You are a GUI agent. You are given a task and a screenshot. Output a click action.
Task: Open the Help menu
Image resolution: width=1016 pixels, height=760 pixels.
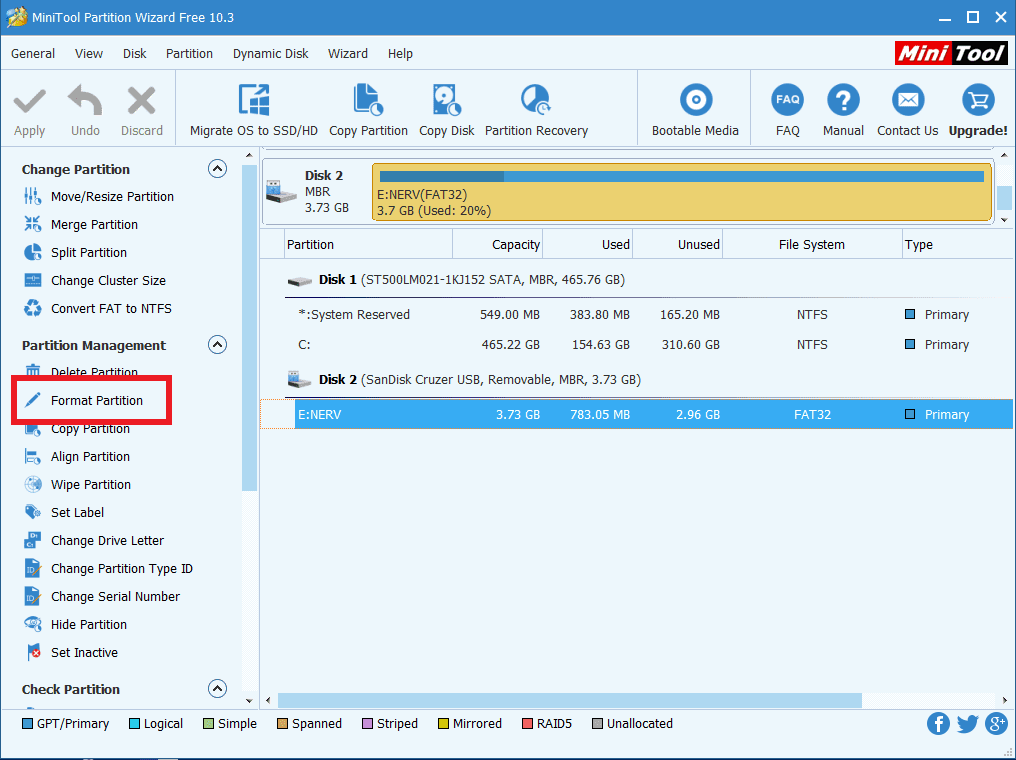[400, 54]
